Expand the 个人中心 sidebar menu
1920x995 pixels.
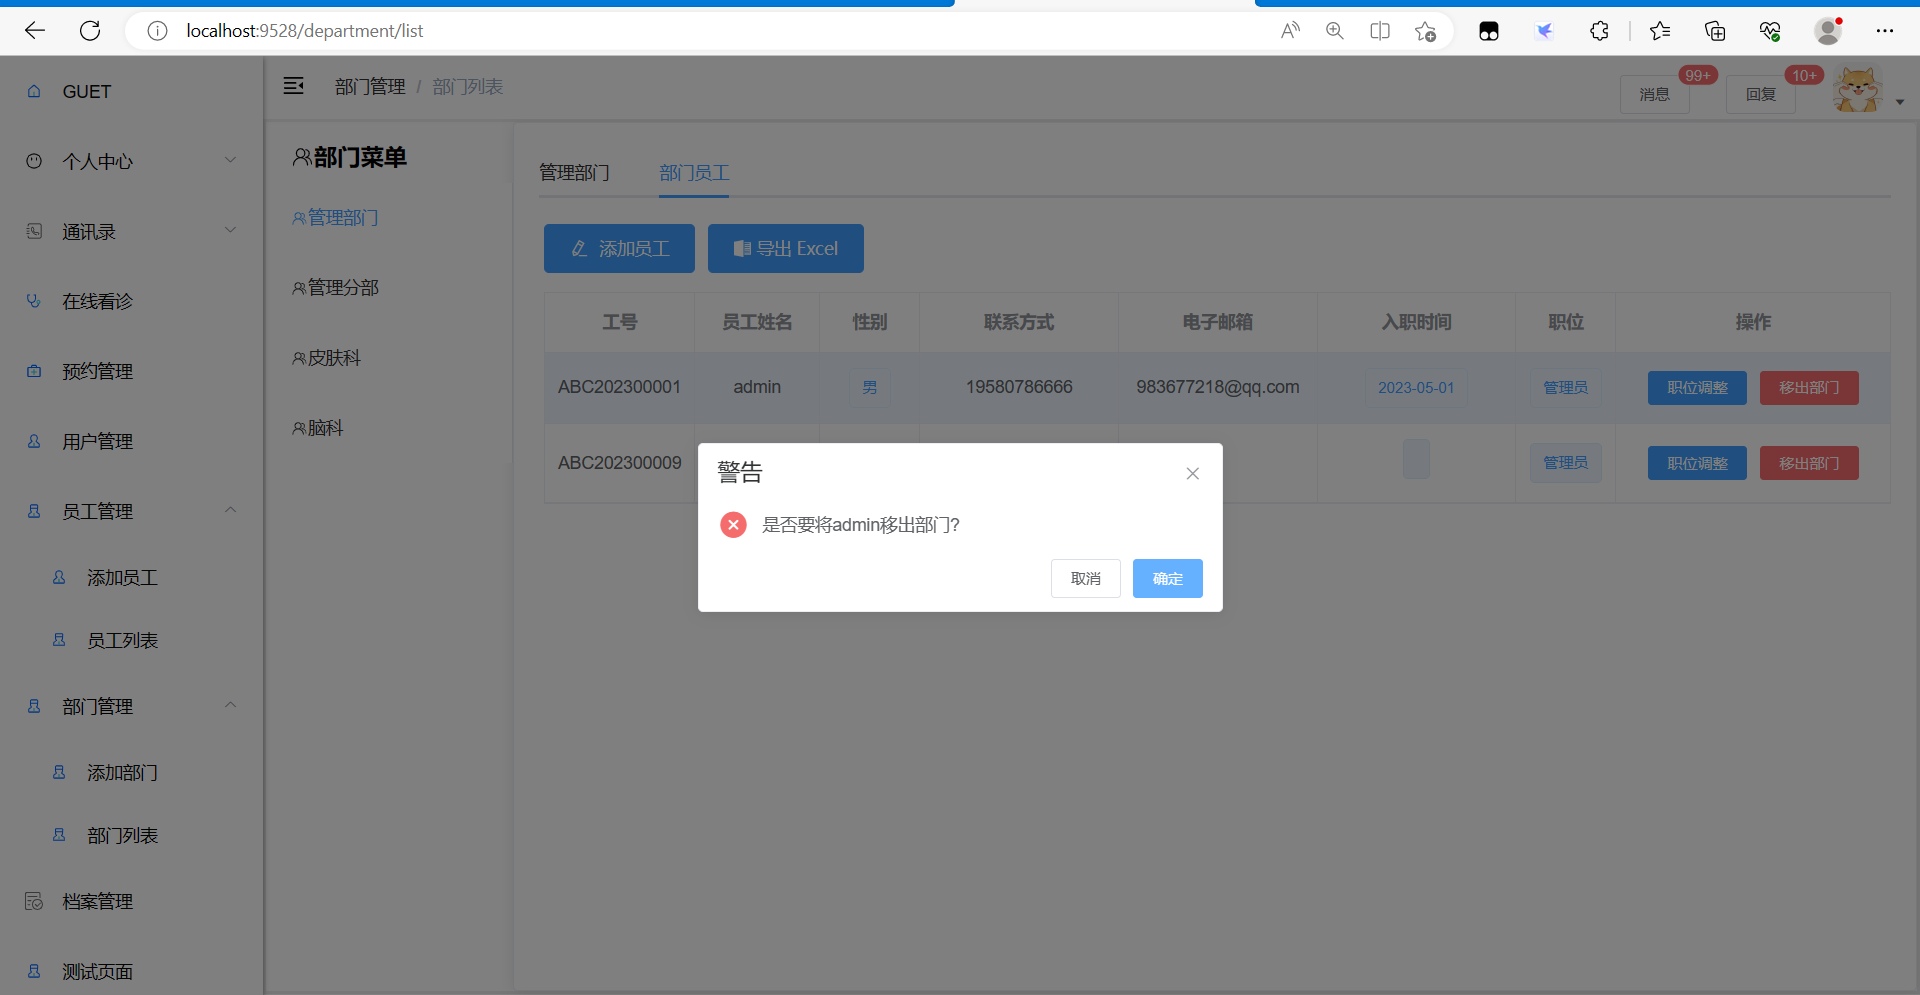point(128,161)
